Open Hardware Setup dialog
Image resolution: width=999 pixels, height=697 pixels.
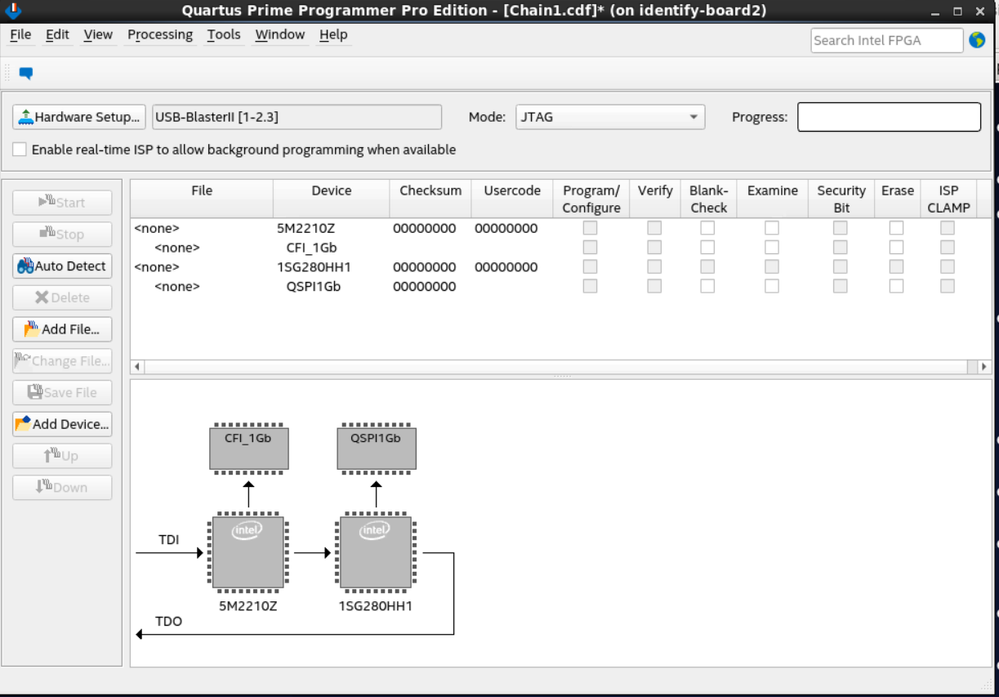coord(79,117)
